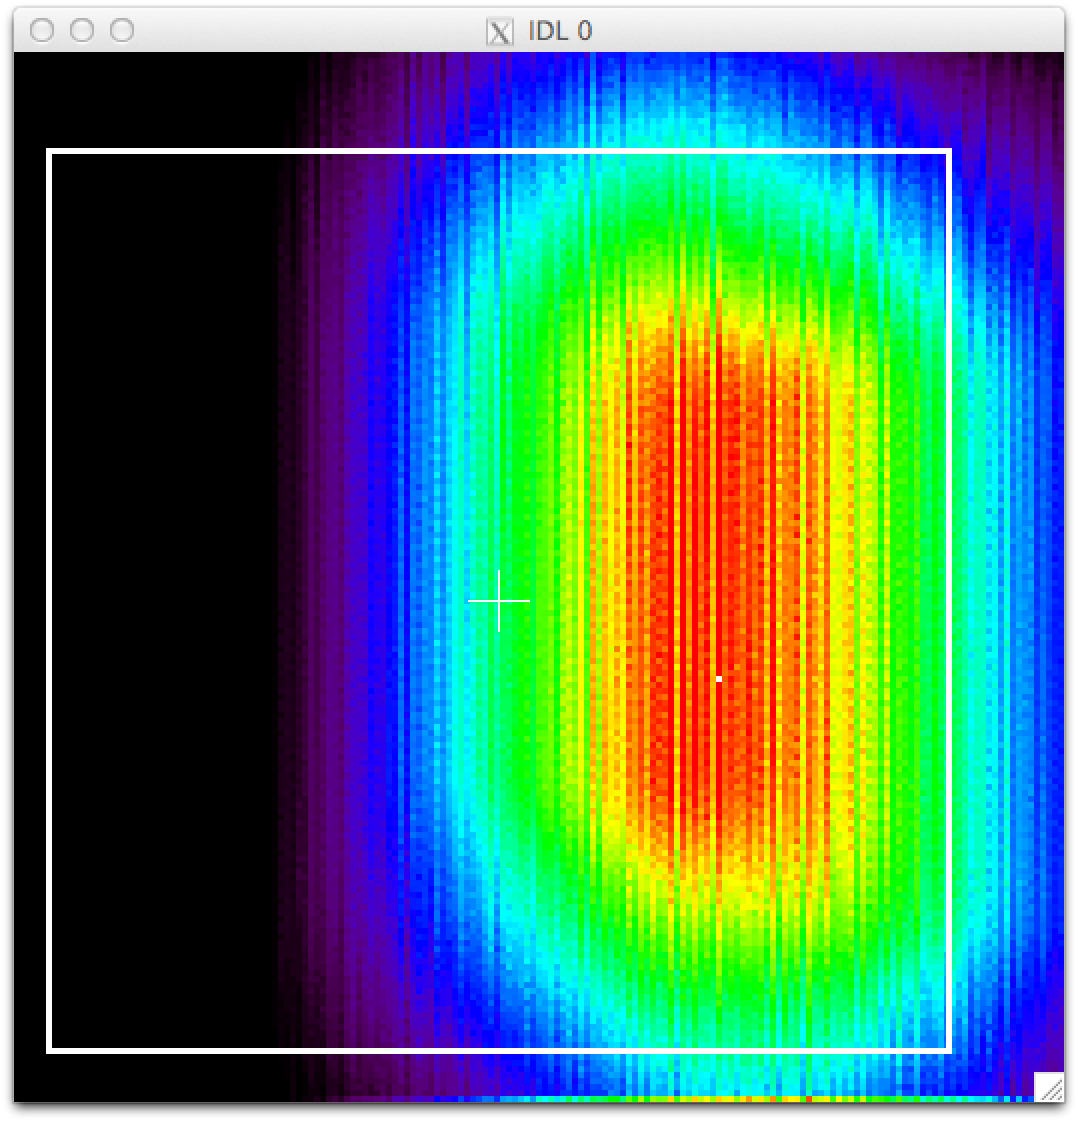The width and height of the screenshot is (1078, 1122).
Task: Click the X11 icon in title bar
Action: pos(499,32)
